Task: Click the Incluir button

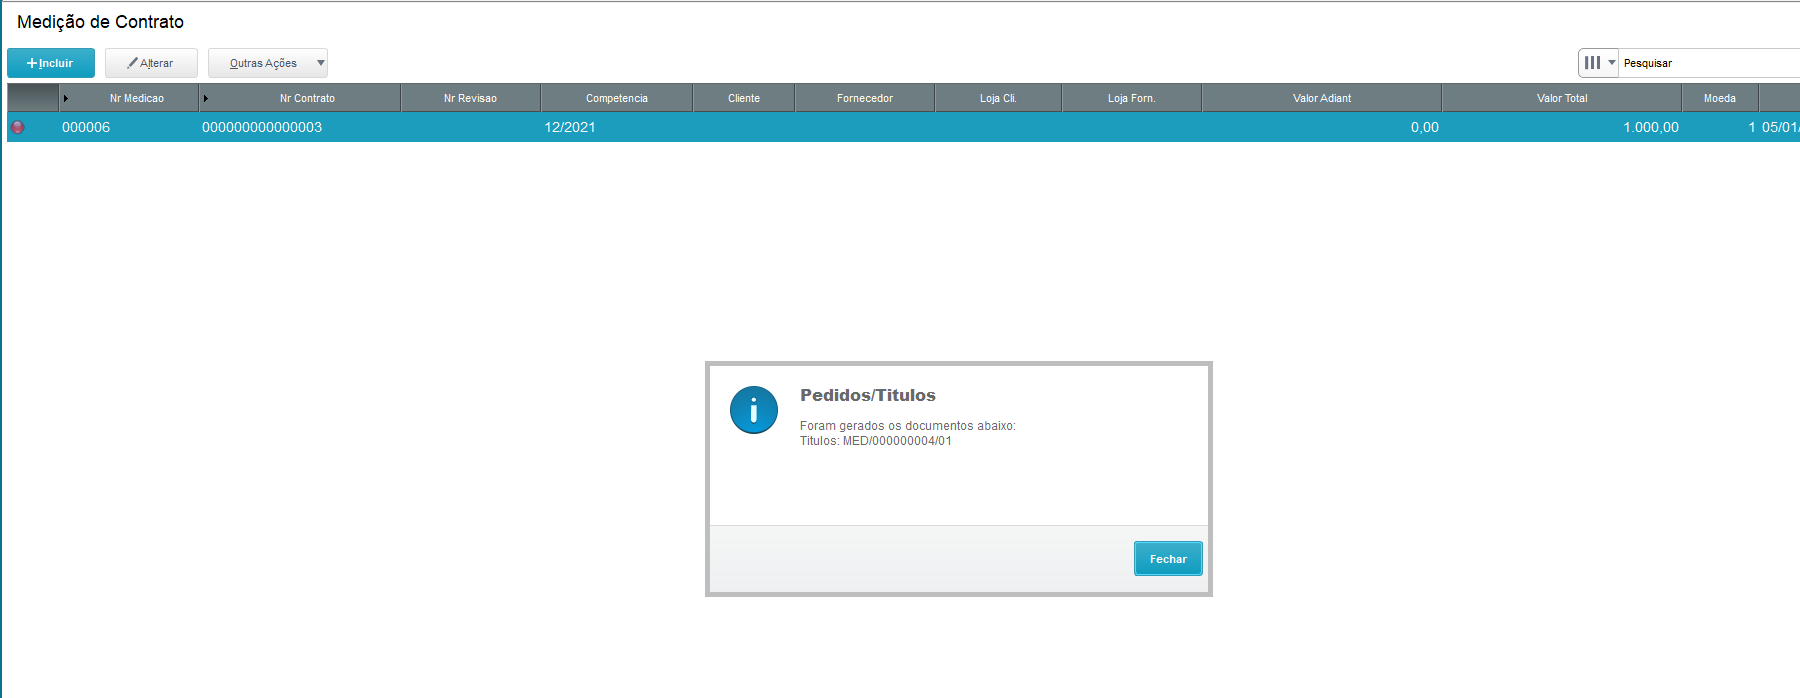Action: point(51,63)
